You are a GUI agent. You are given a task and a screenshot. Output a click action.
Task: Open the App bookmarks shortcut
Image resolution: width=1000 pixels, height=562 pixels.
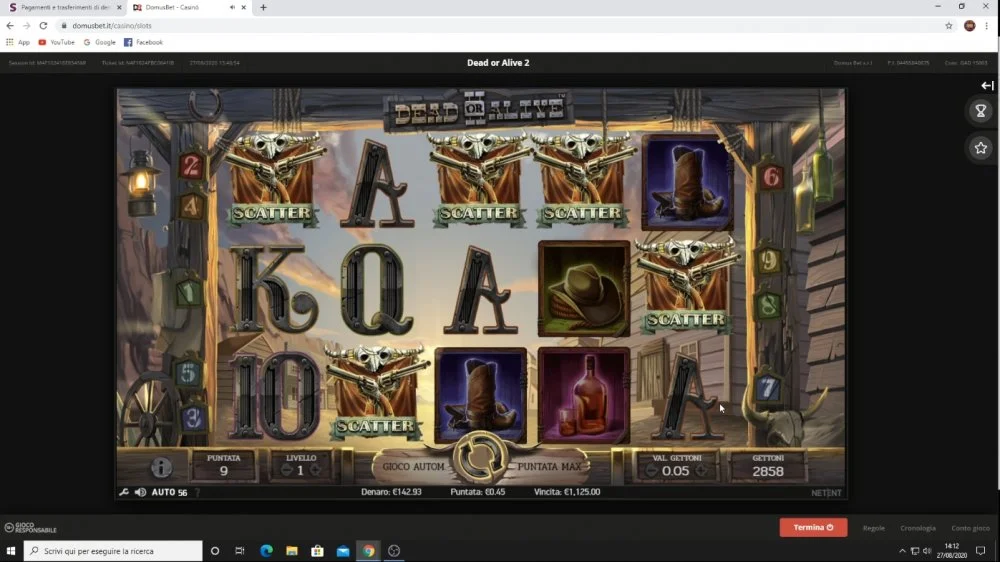tap(18, 42)
